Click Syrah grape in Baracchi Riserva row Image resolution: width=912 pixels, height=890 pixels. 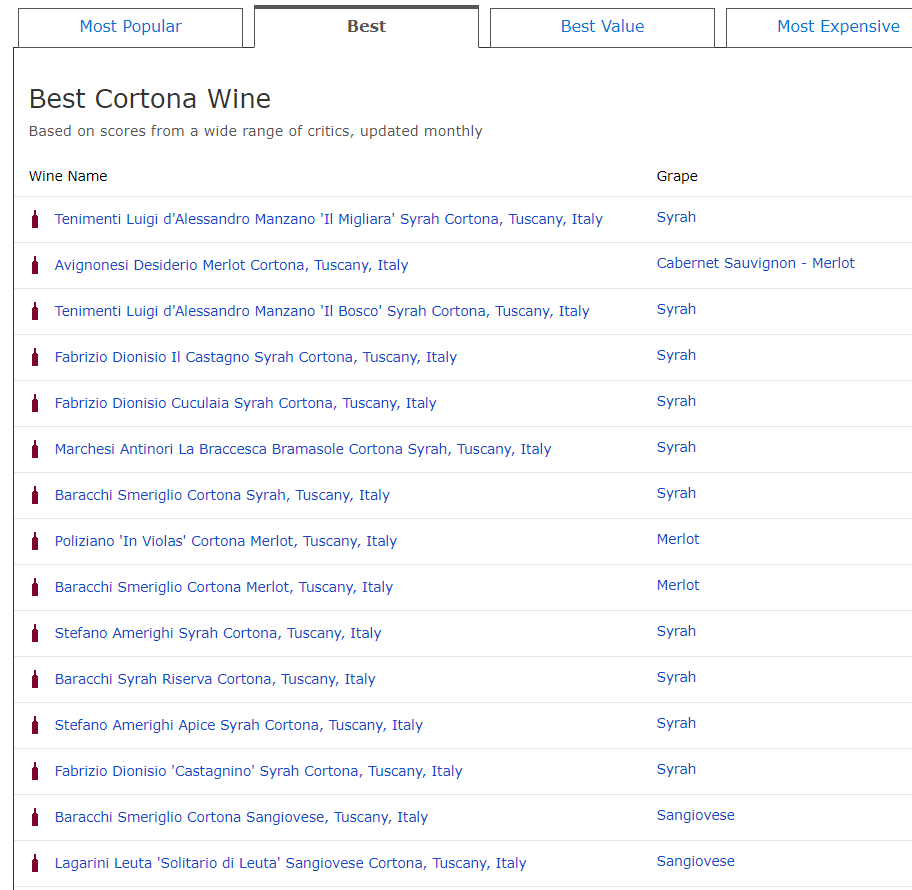676,677
